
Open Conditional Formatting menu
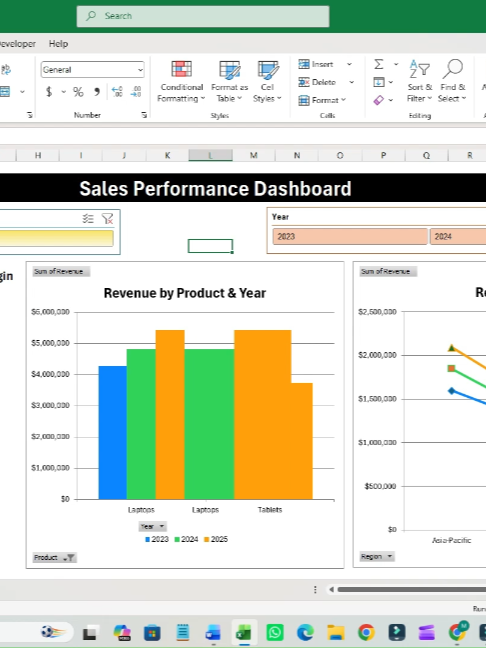tap(181, 81)
